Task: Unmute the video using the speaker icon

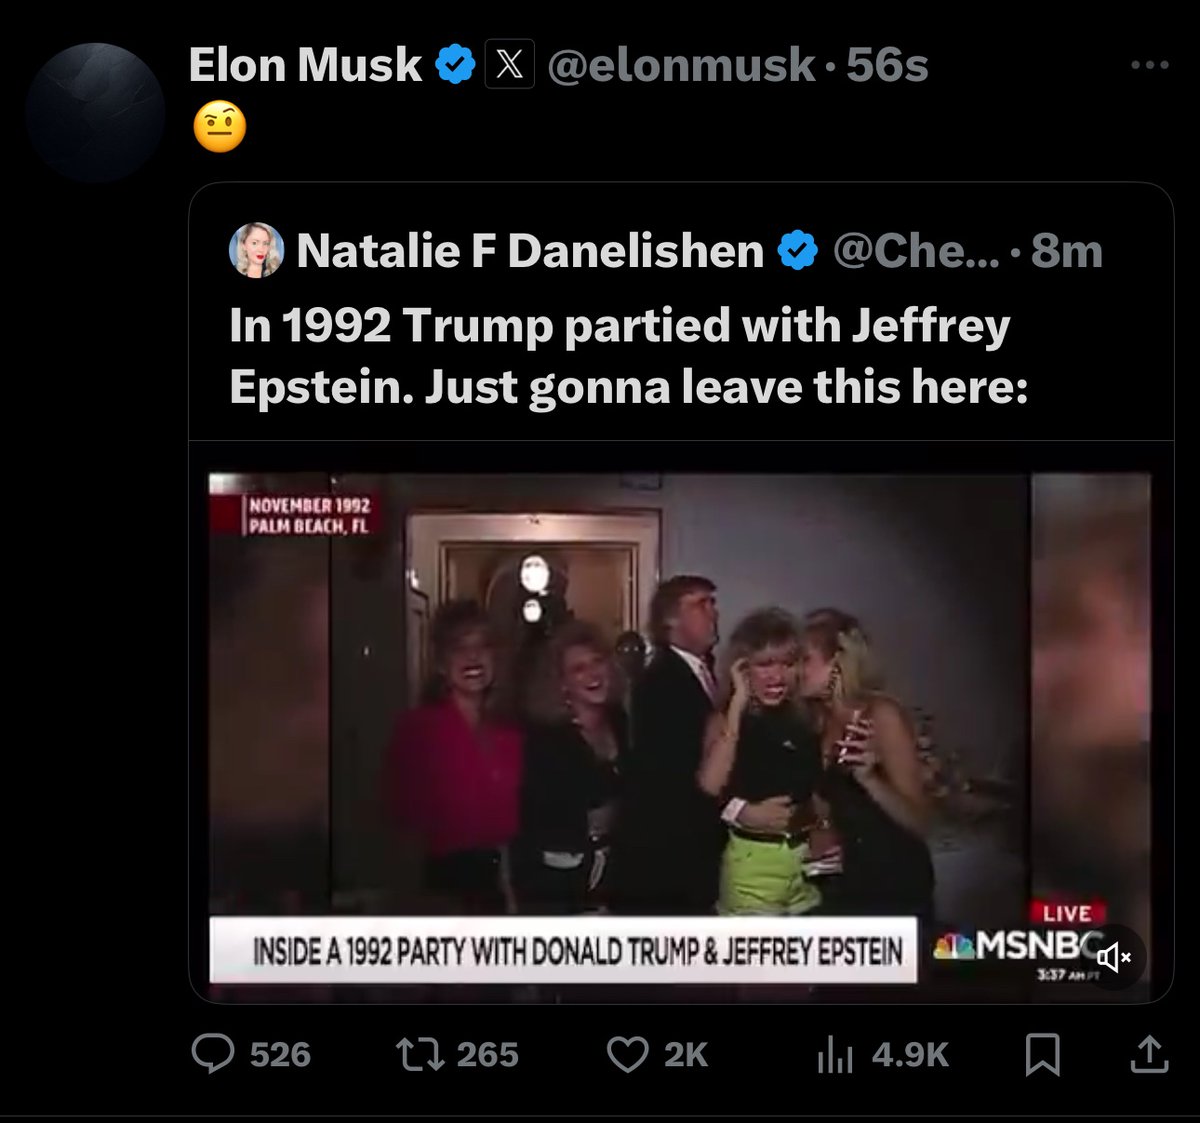Action: [x=1113, y=958]
